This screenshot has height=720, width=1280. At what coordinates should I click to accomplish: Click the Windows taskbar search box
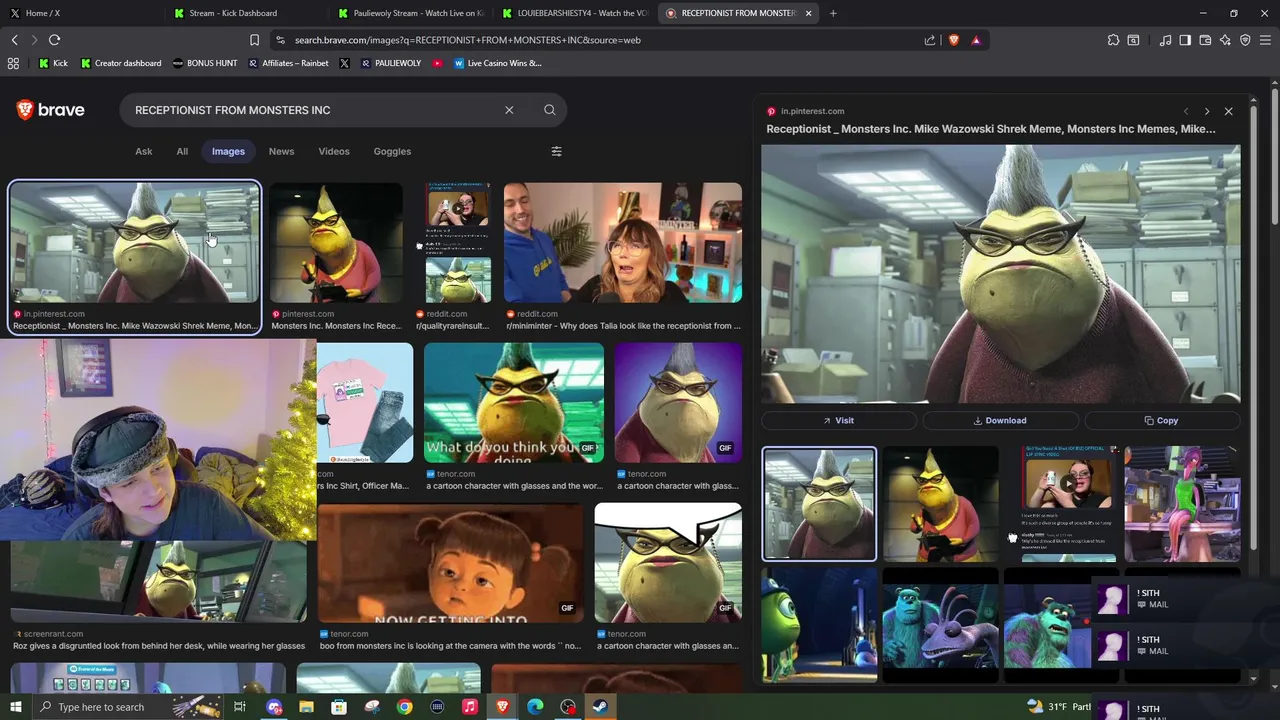click(x=127, y=707)
